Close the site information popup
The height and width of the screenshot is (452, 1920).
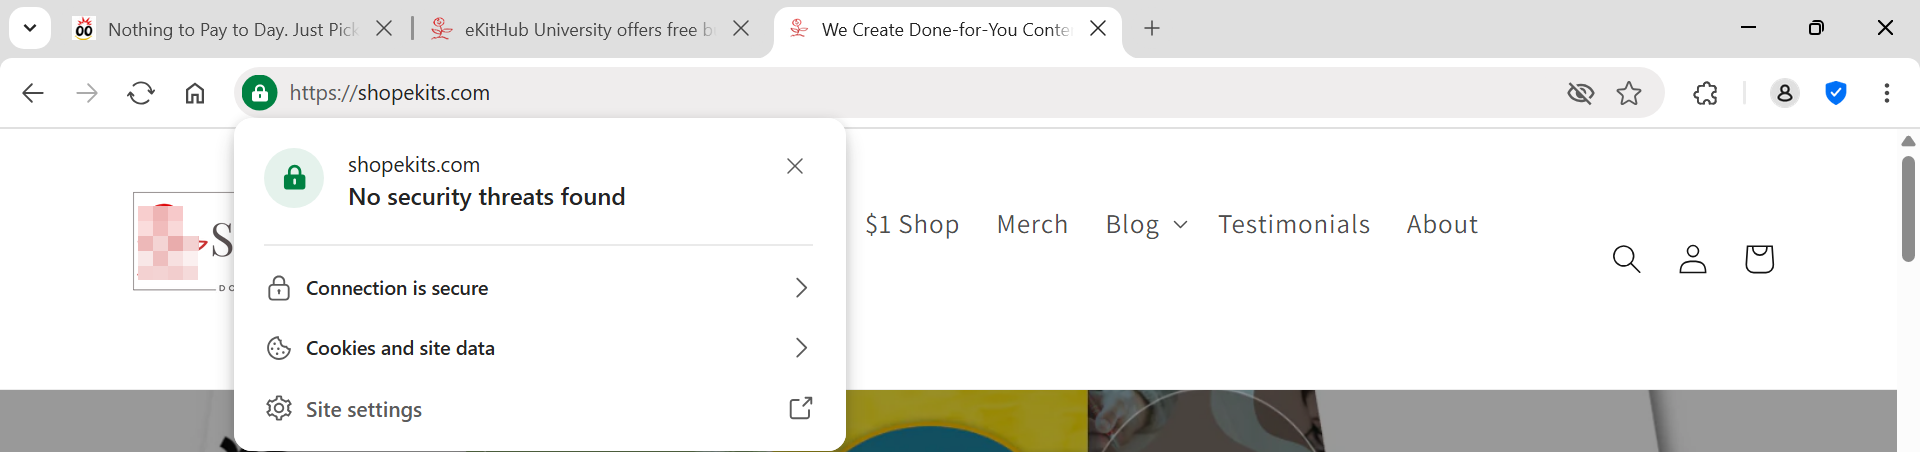795,166
